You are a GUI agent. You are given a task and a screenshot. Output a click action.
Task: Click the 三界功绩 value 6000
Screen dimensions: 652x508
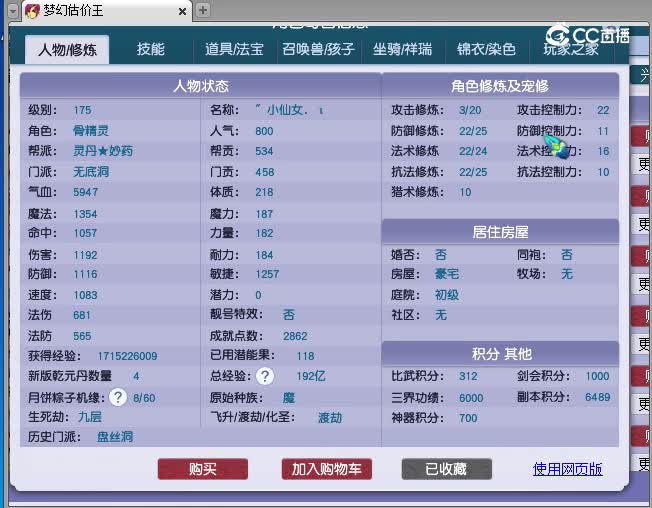pos(471,398)
